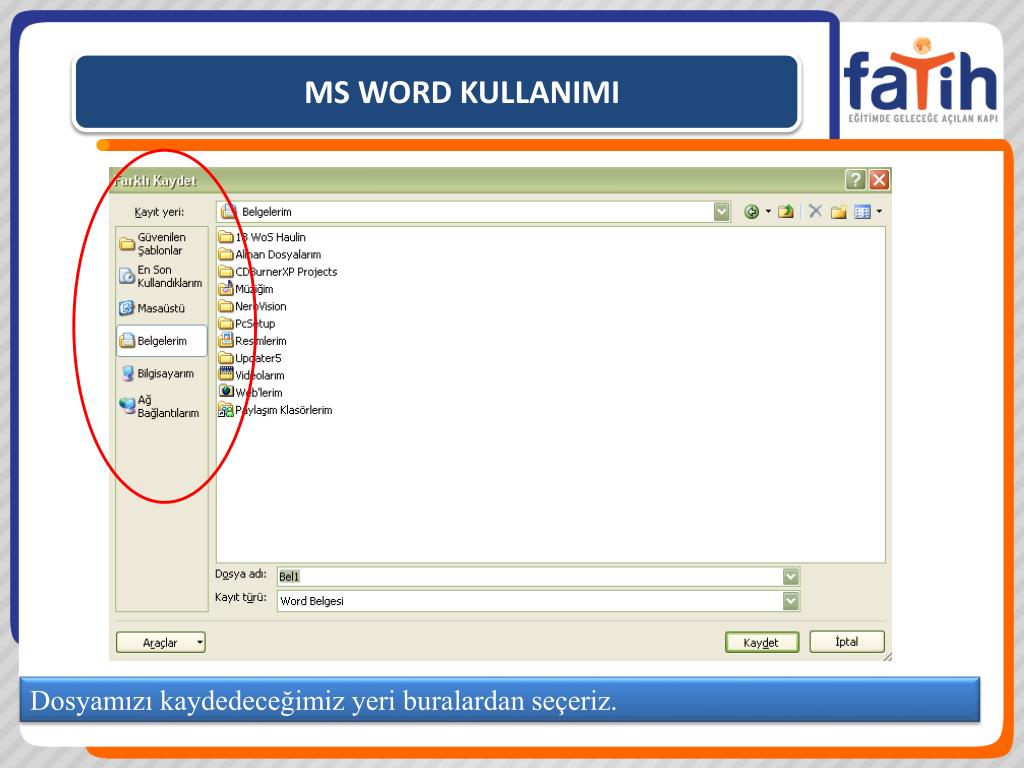Click the dialog resize grip corner
The height and width of the screenshot is (768, 1024).
tap(886, 656)
